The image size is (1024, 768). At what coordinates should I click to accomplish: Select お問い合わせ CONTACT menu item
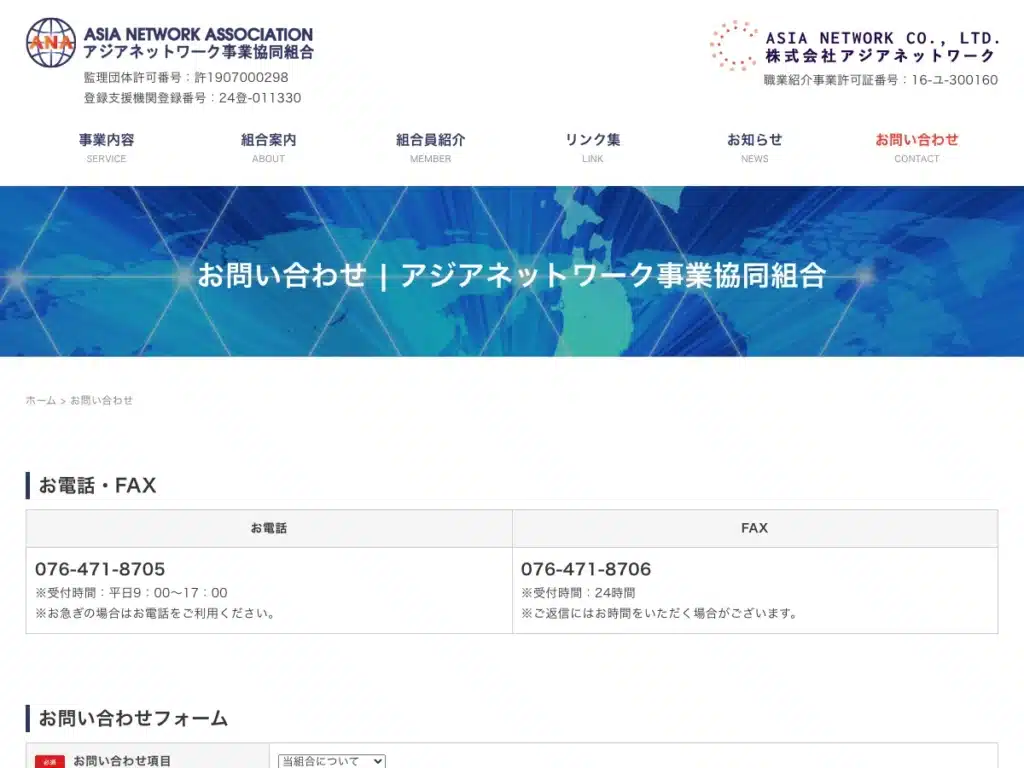click(917, 148)
